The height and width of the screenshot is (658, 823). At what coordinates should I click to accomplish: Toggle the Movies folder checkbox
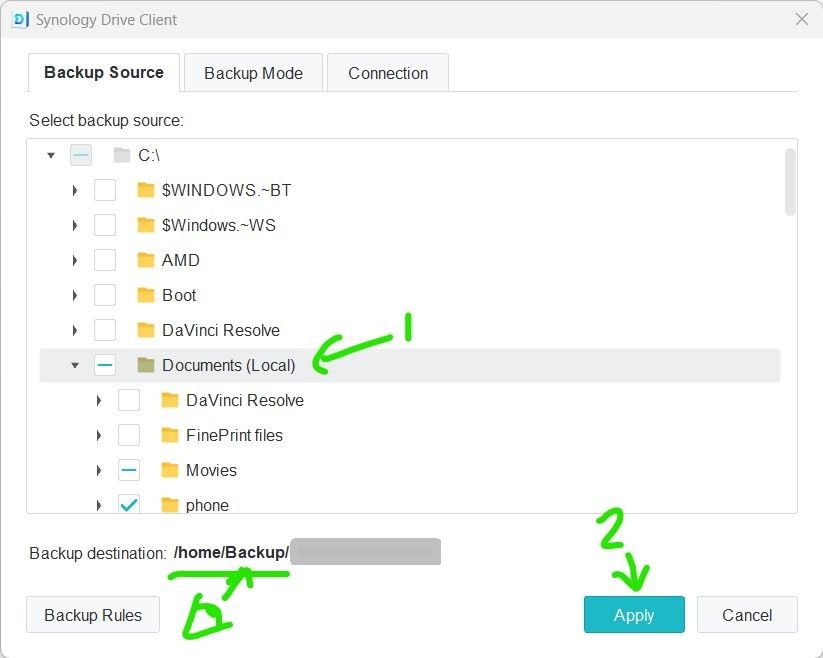[x=129, y=470]
